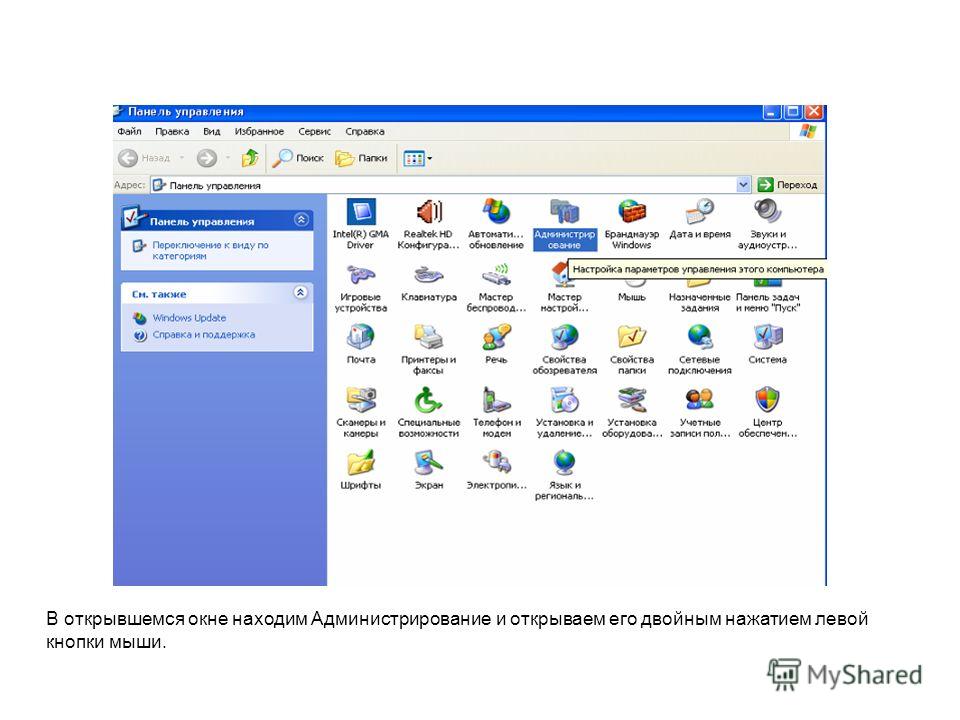960x720 pixels.
Task: Open the Windows Update link
Action: 189,318
